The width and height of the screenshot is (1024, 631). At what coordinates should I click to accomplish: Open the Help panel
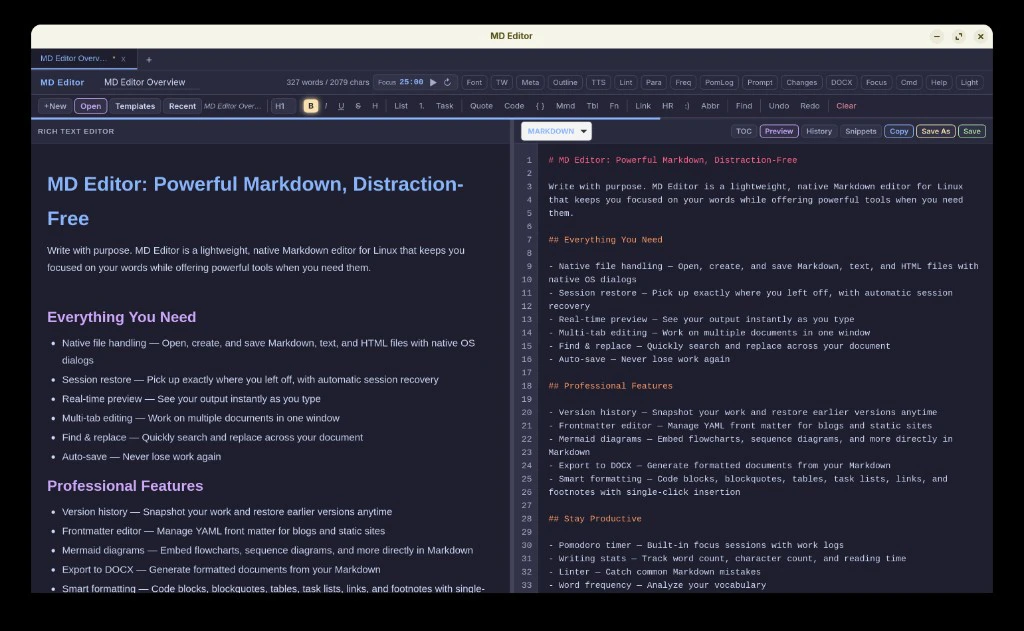(939, 82)
